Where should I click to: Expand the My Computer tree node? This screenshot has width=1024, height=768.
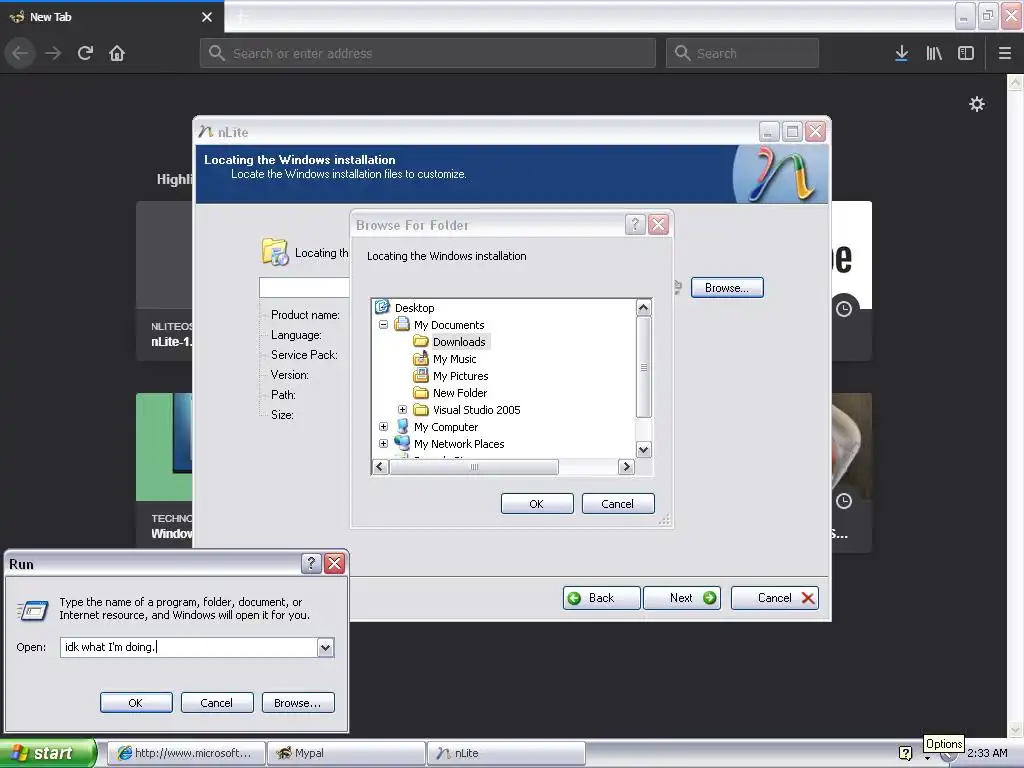tap(383, 426)
